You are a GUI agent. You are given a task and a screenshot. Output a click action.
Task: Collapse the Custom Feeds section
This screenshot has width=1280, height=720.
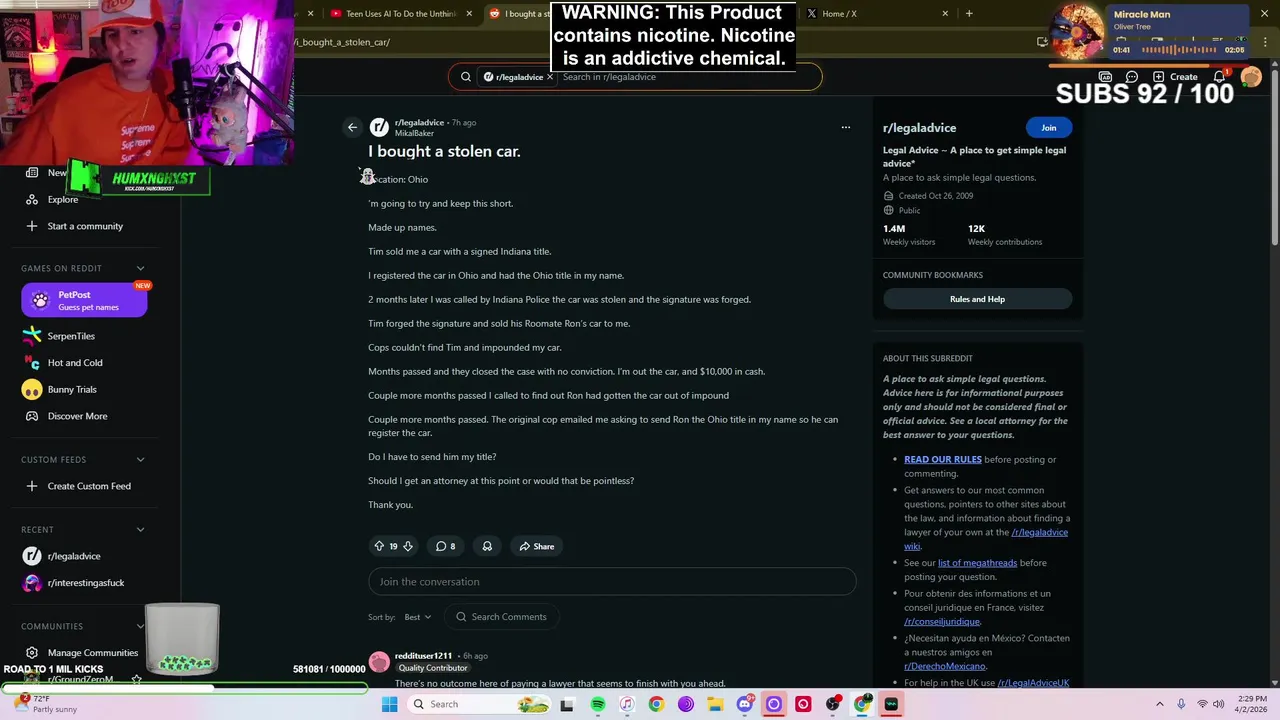coord(140,459)
